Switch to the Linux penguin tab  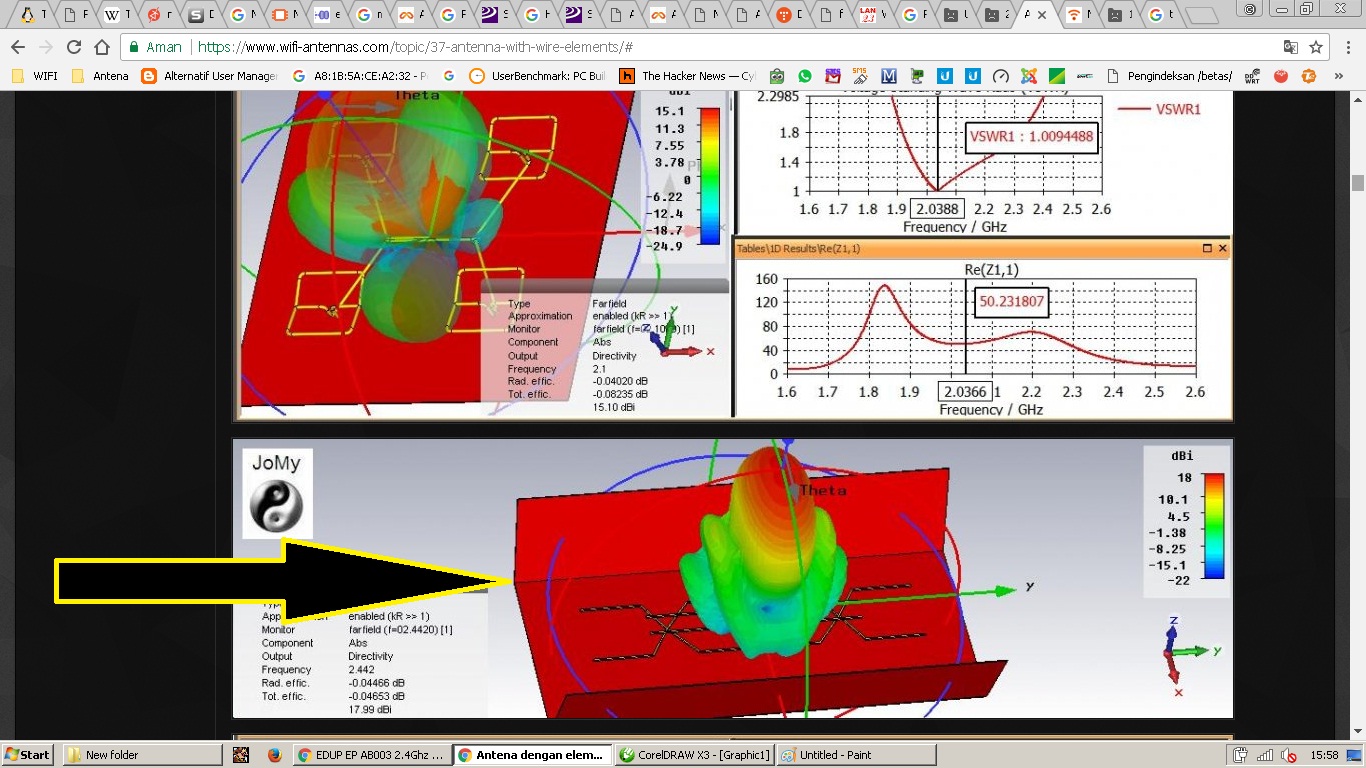(33, 15)
